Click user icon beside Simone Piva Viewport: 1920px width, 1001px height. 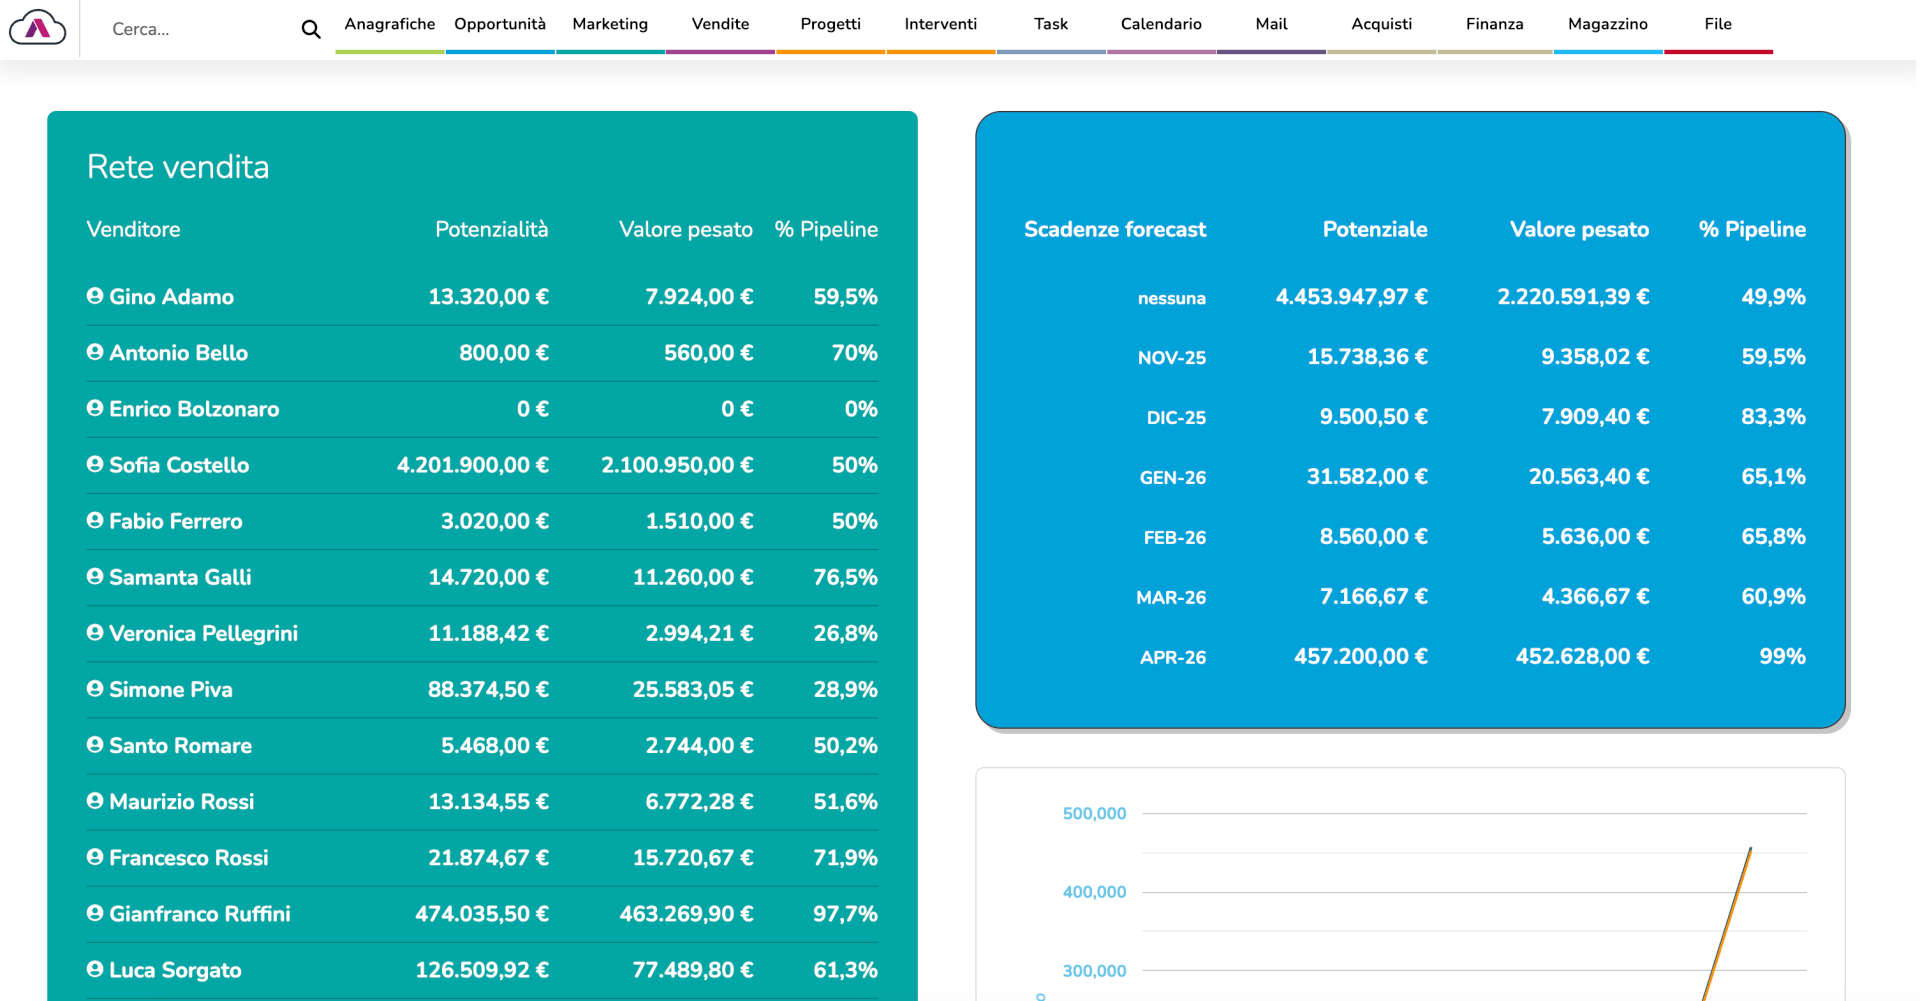tap(95, 688)
